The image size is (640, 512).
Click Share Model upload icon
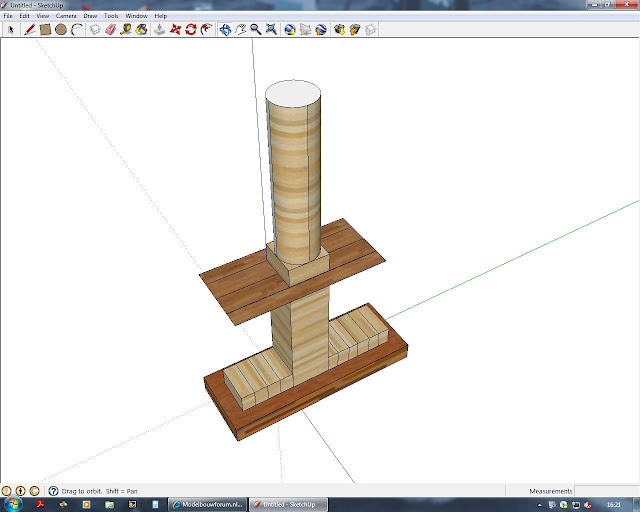355,29
